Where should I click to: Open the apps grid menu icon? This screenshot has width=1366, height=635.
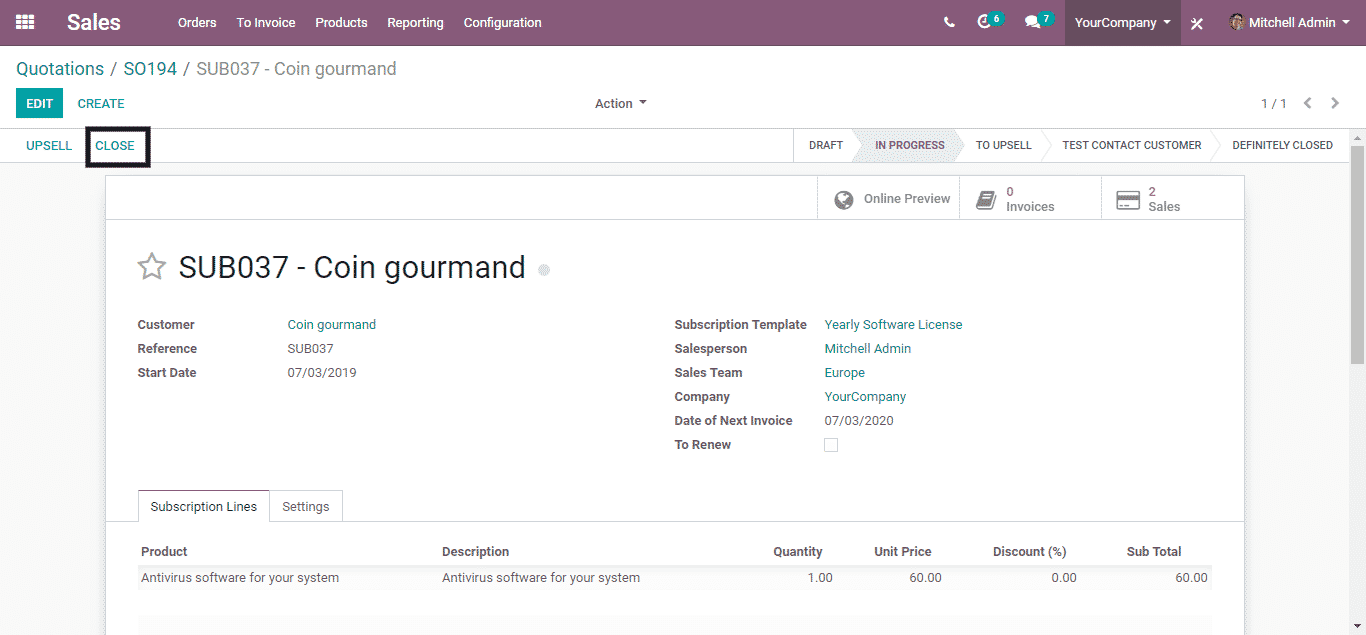click(25, 22)
